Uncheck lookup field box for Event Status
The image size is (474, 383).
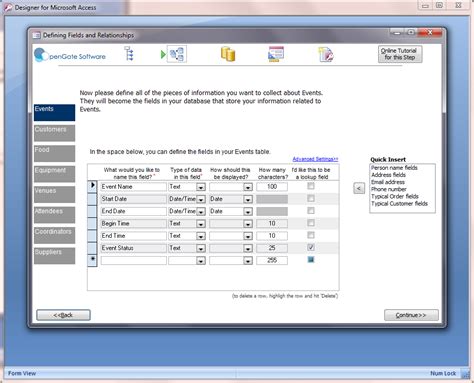pyautogui.click(x=311, y=247)
